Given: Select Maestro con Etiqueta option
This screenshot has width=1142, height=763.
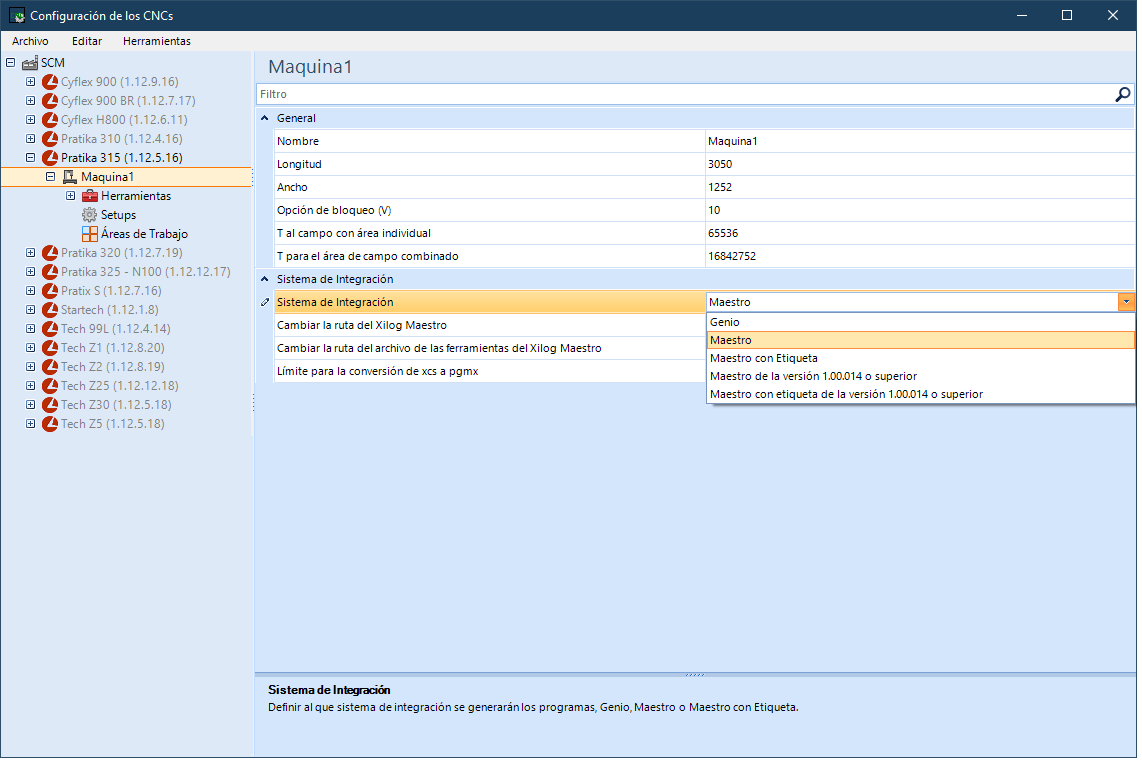Looking at the screenshot, I should pyautogui.click(x=921, y=359).
